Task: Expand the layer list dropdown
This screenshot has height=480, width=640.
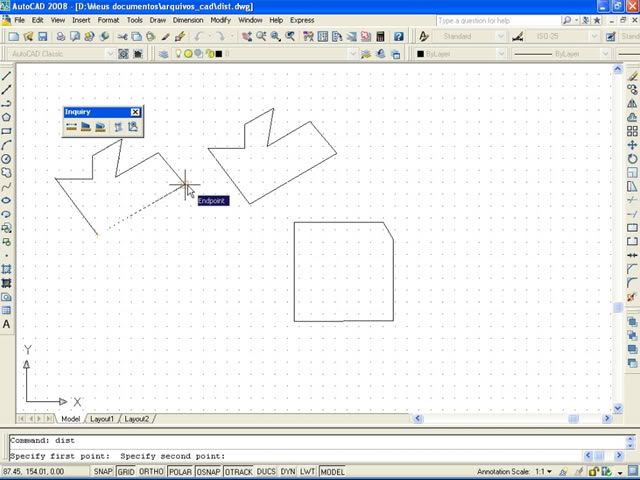Action: (353, 54)
